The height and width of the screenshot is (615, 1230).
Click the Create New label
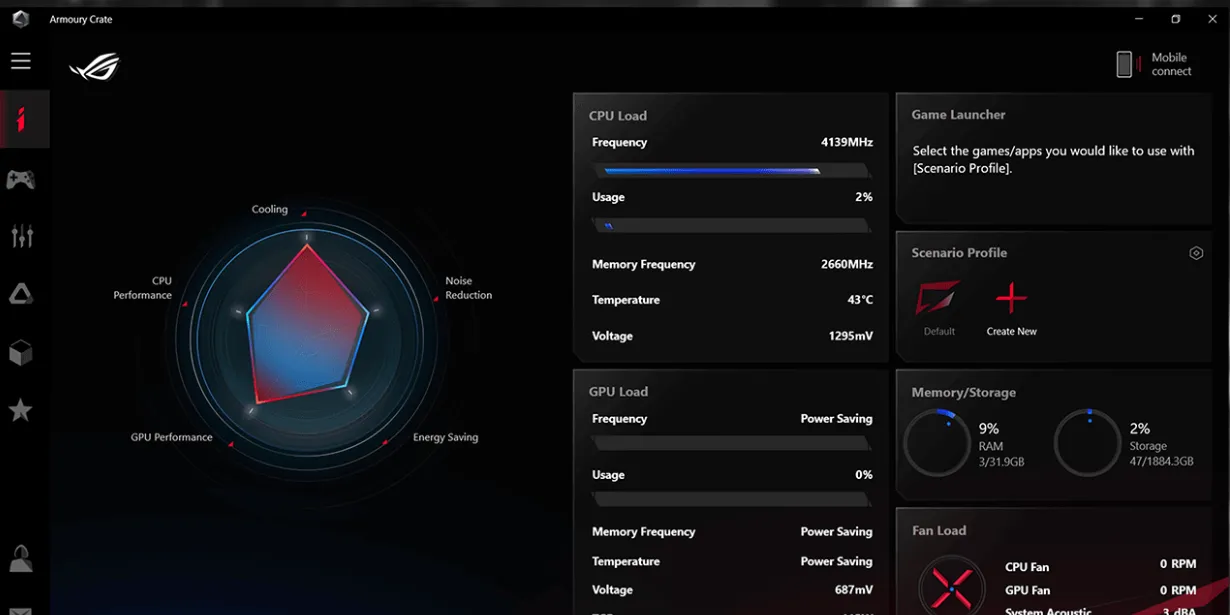tap(1011, 331)
